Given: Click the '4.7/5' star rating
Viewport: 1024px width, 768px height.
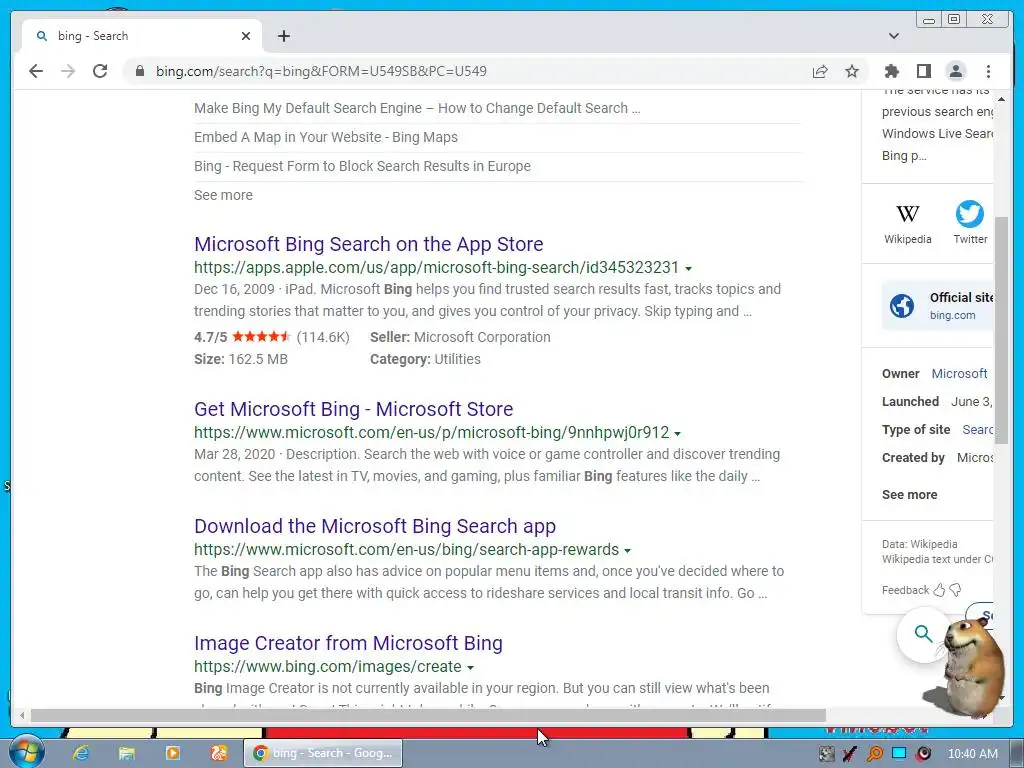Looking at the screenshot, I should [261, 337].
